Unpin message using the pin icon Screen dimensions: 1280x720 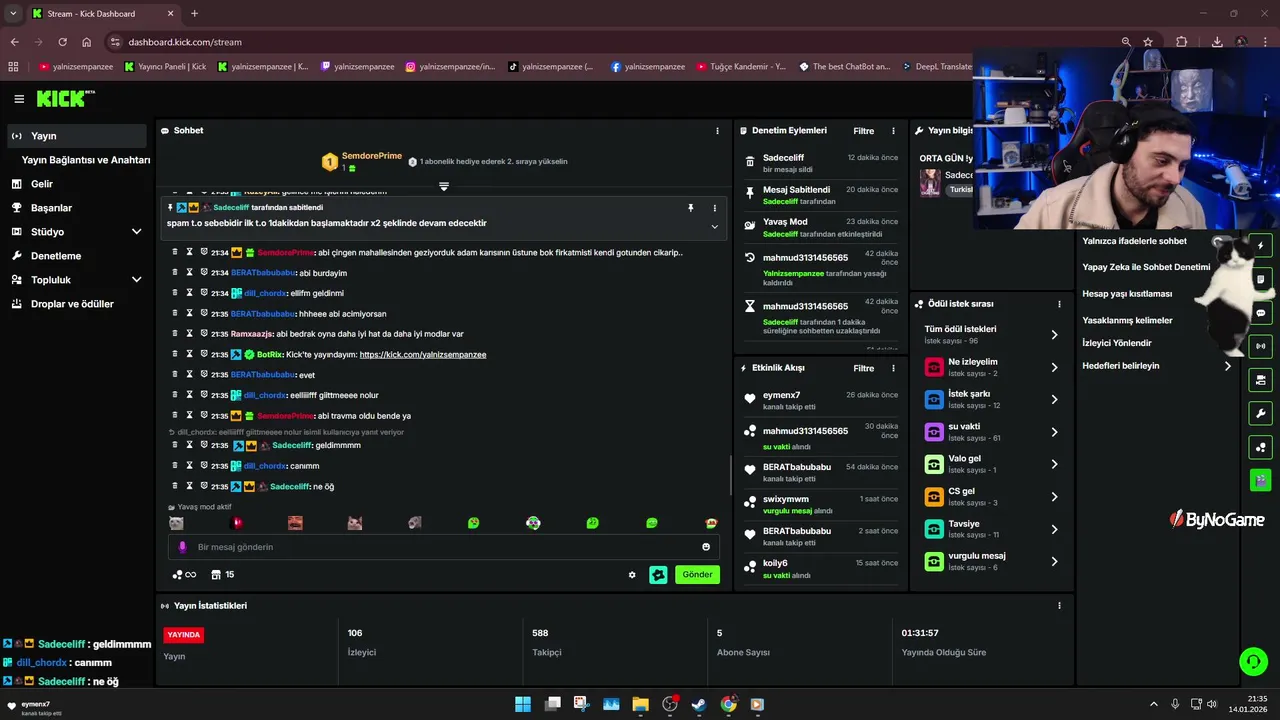(690, 208)
